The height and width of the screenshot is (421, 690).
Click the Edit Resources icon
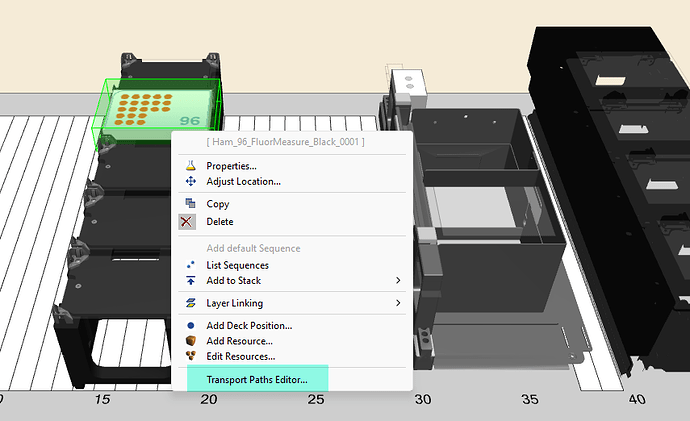(x=190, y=356)
